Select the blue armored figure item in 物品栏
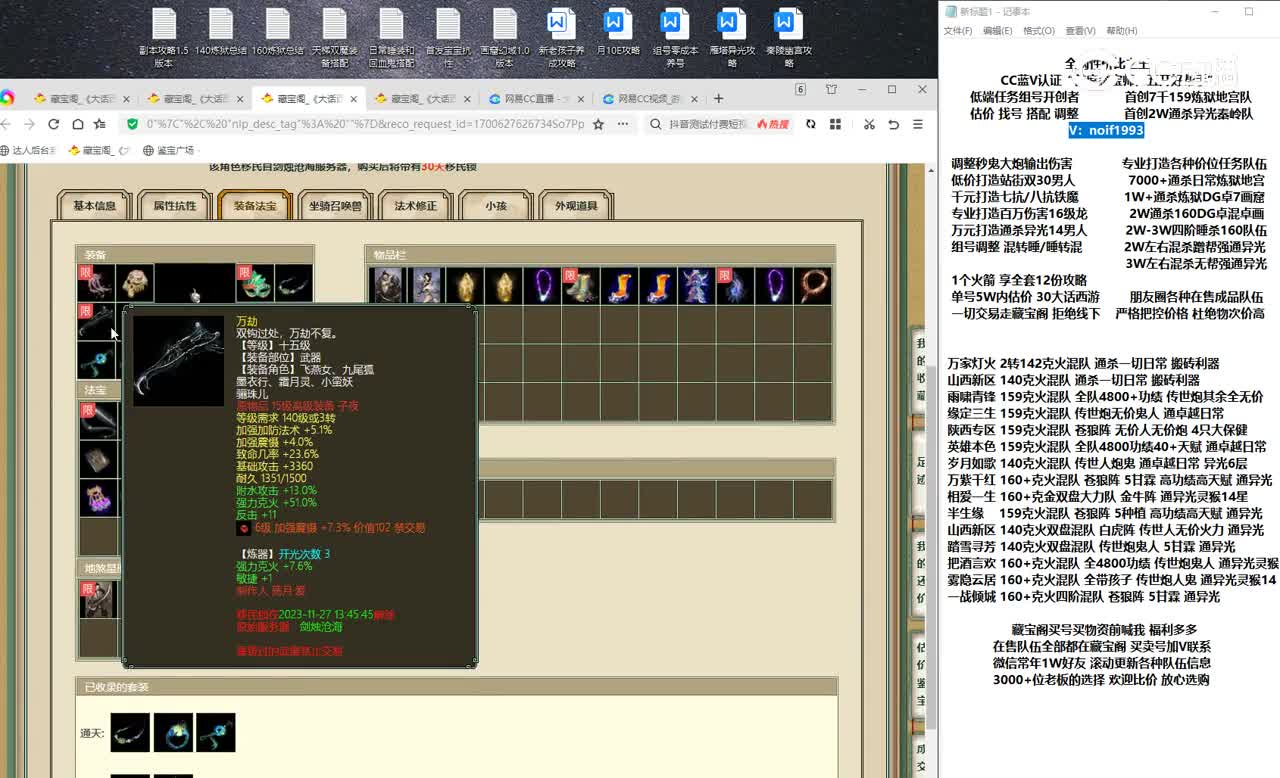Screen dimensions: 1280x778 (x=696, y=286)
